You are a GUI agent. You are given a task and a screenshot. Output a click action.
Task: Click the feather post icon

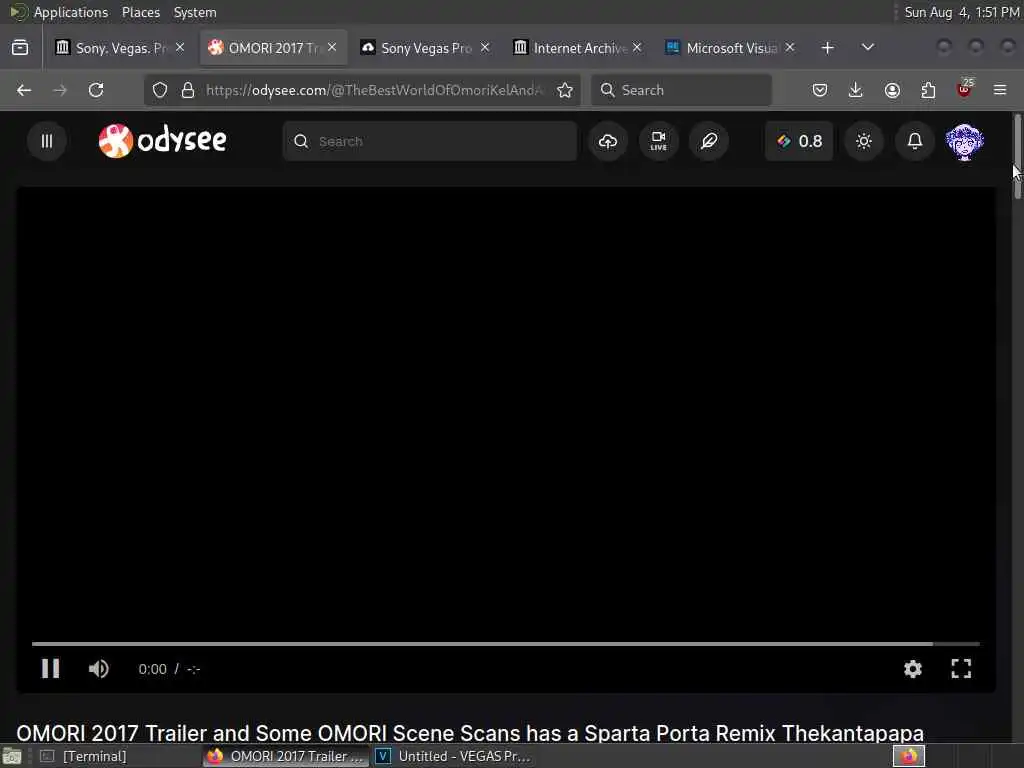tap(709, 141)
